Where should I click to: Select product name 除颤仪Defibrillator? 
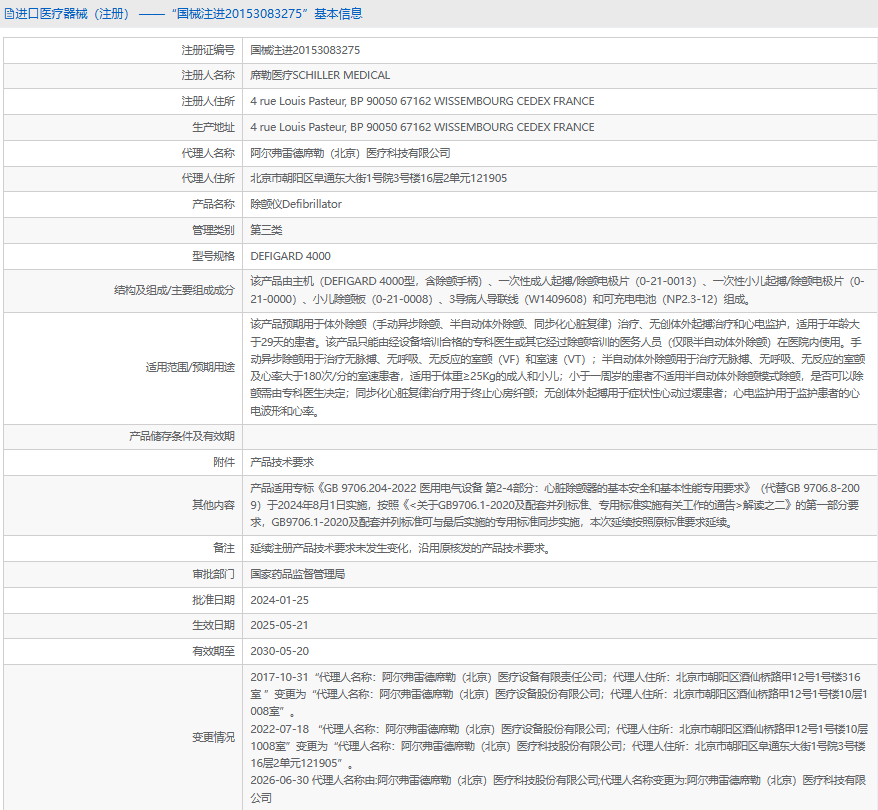click(x=296, y=204)
